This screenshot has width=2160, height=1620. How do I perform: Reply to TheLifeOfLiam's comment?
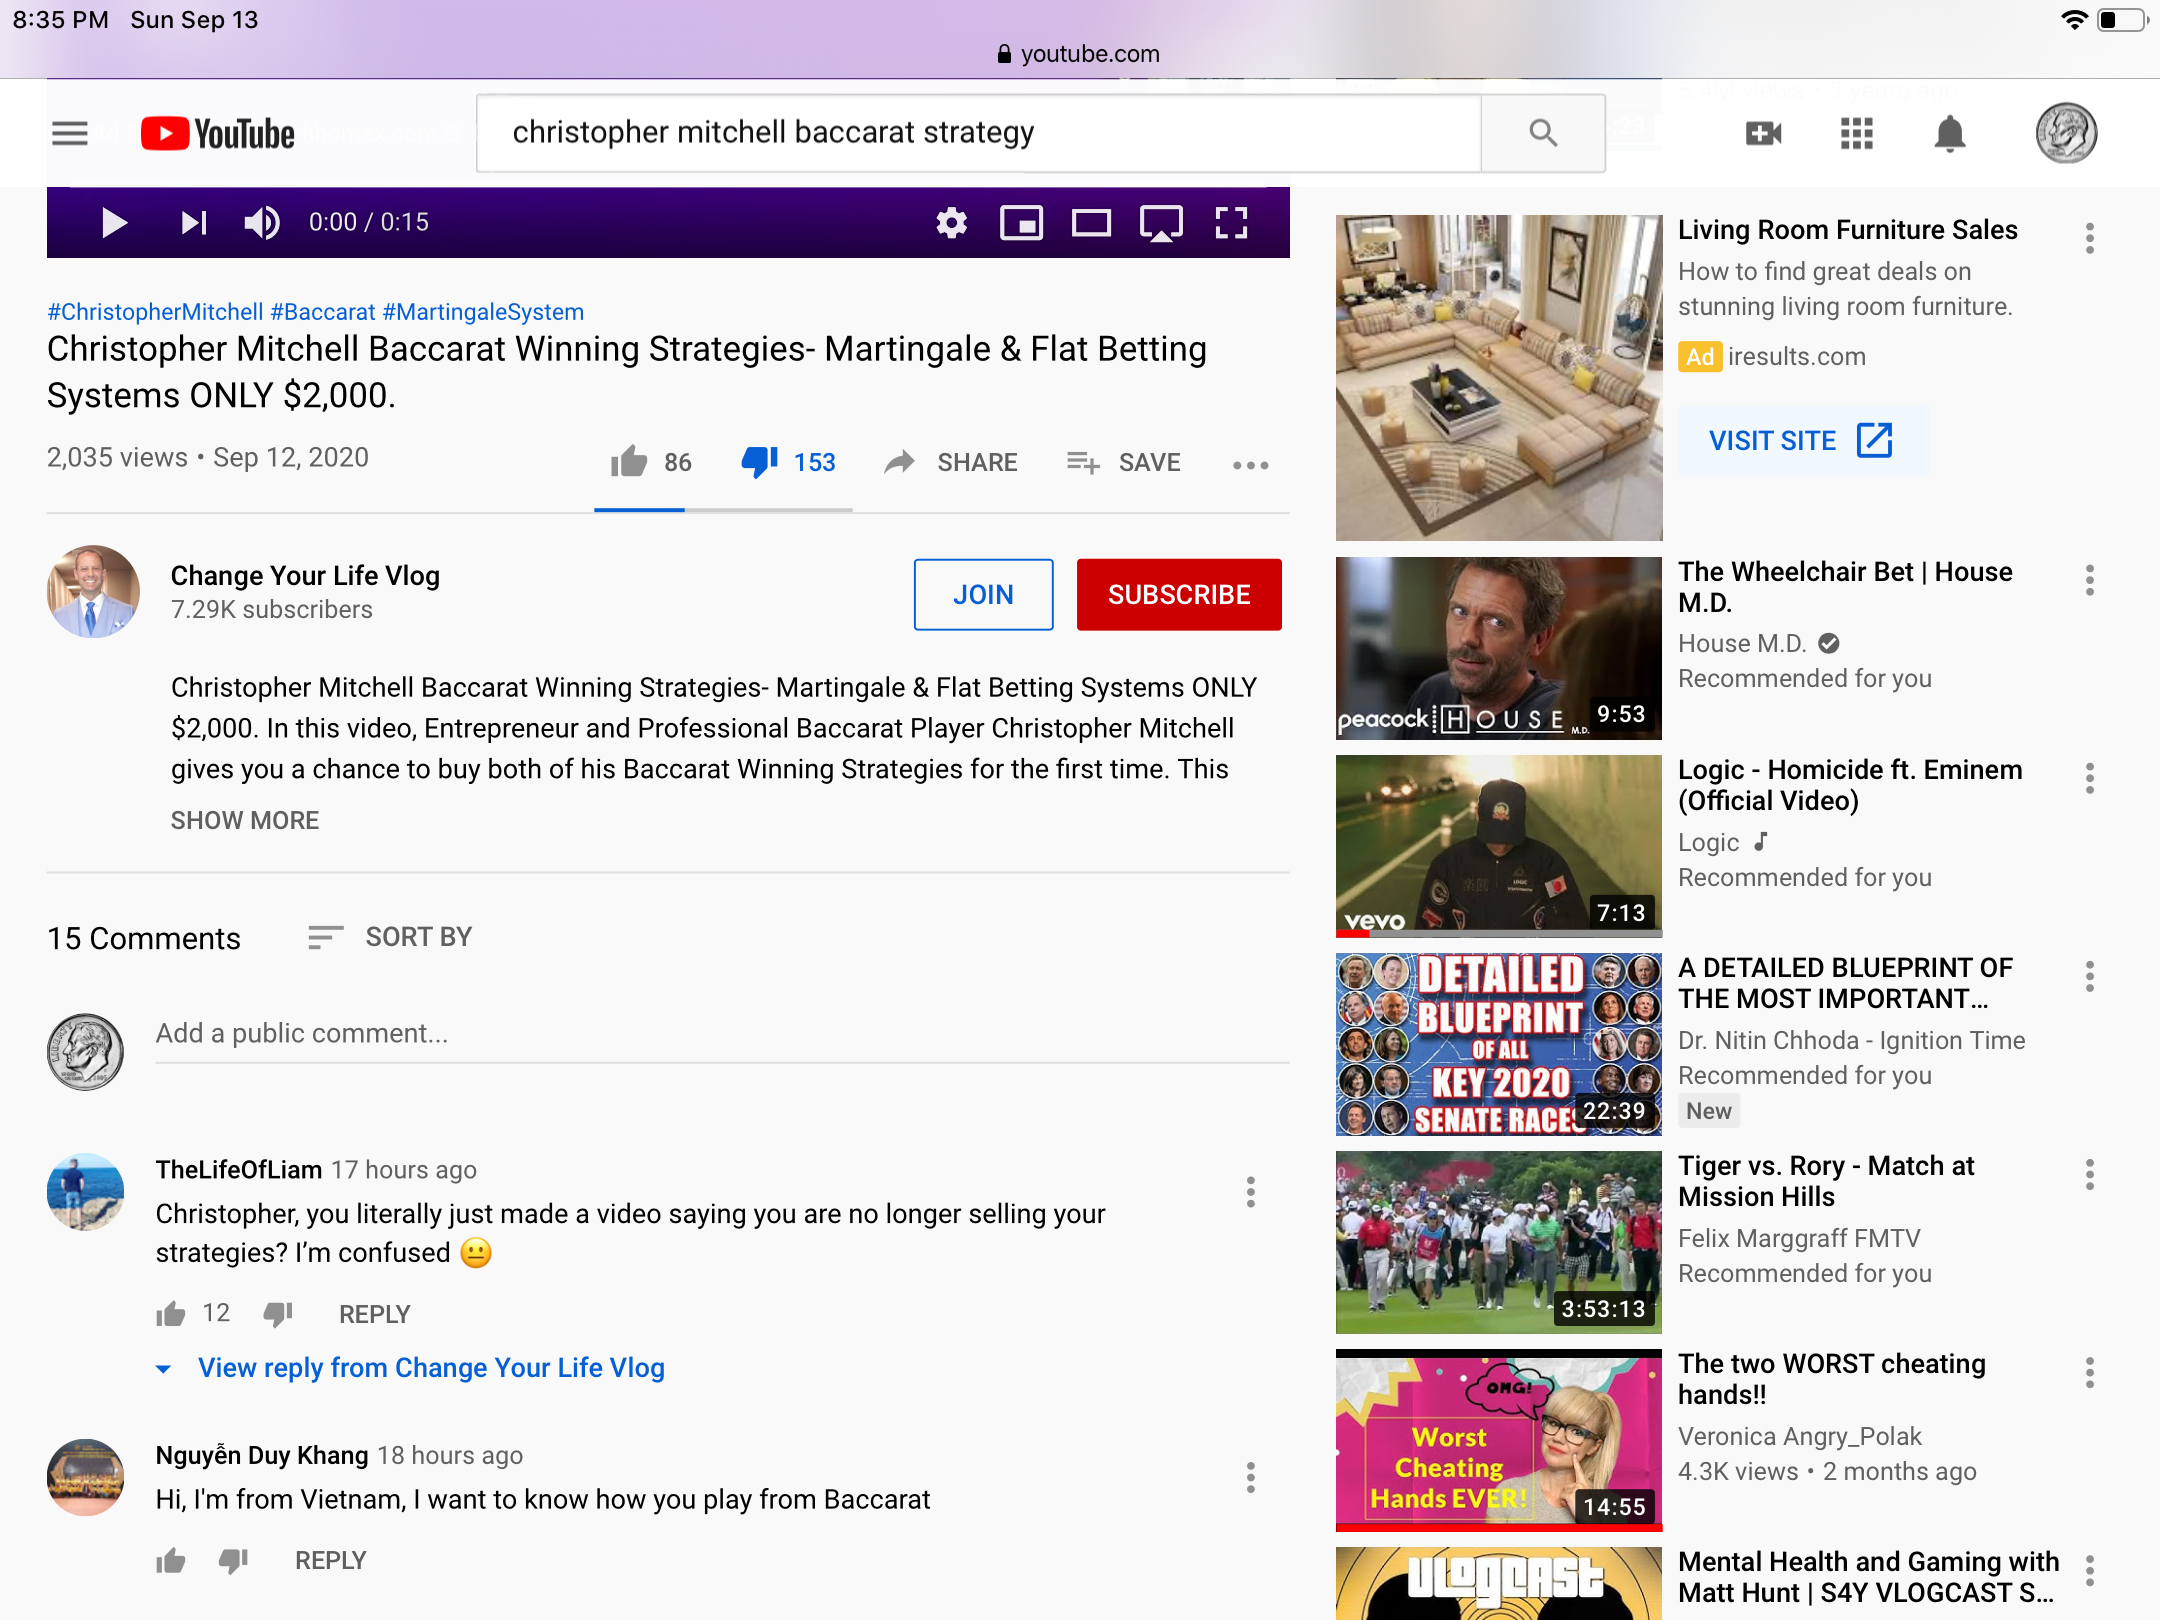point(375,1314)
